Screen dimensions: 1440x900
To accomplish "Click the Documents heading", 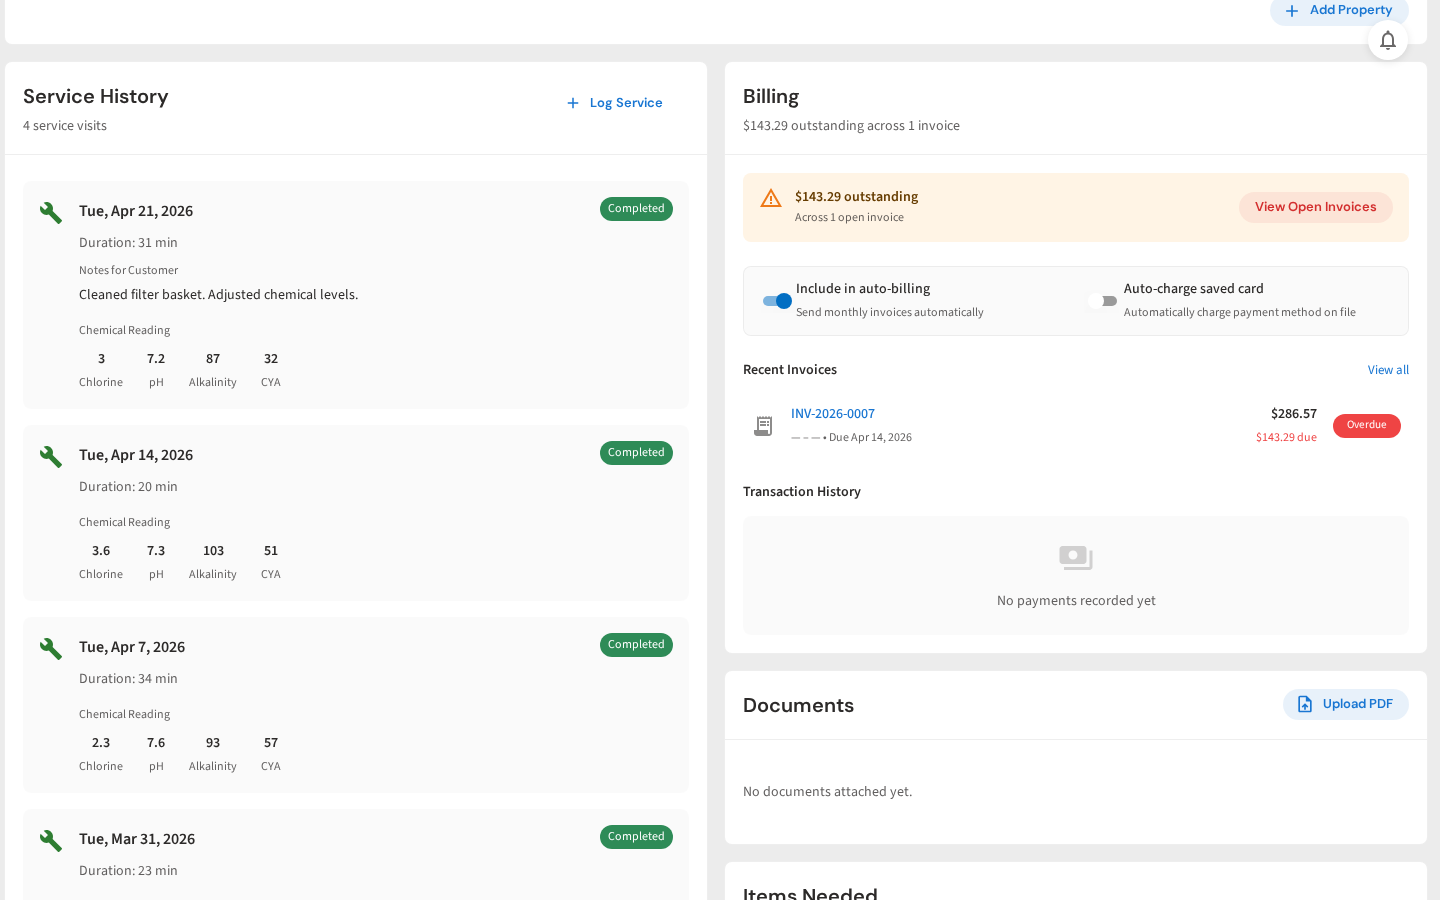I will coord(798,706).
